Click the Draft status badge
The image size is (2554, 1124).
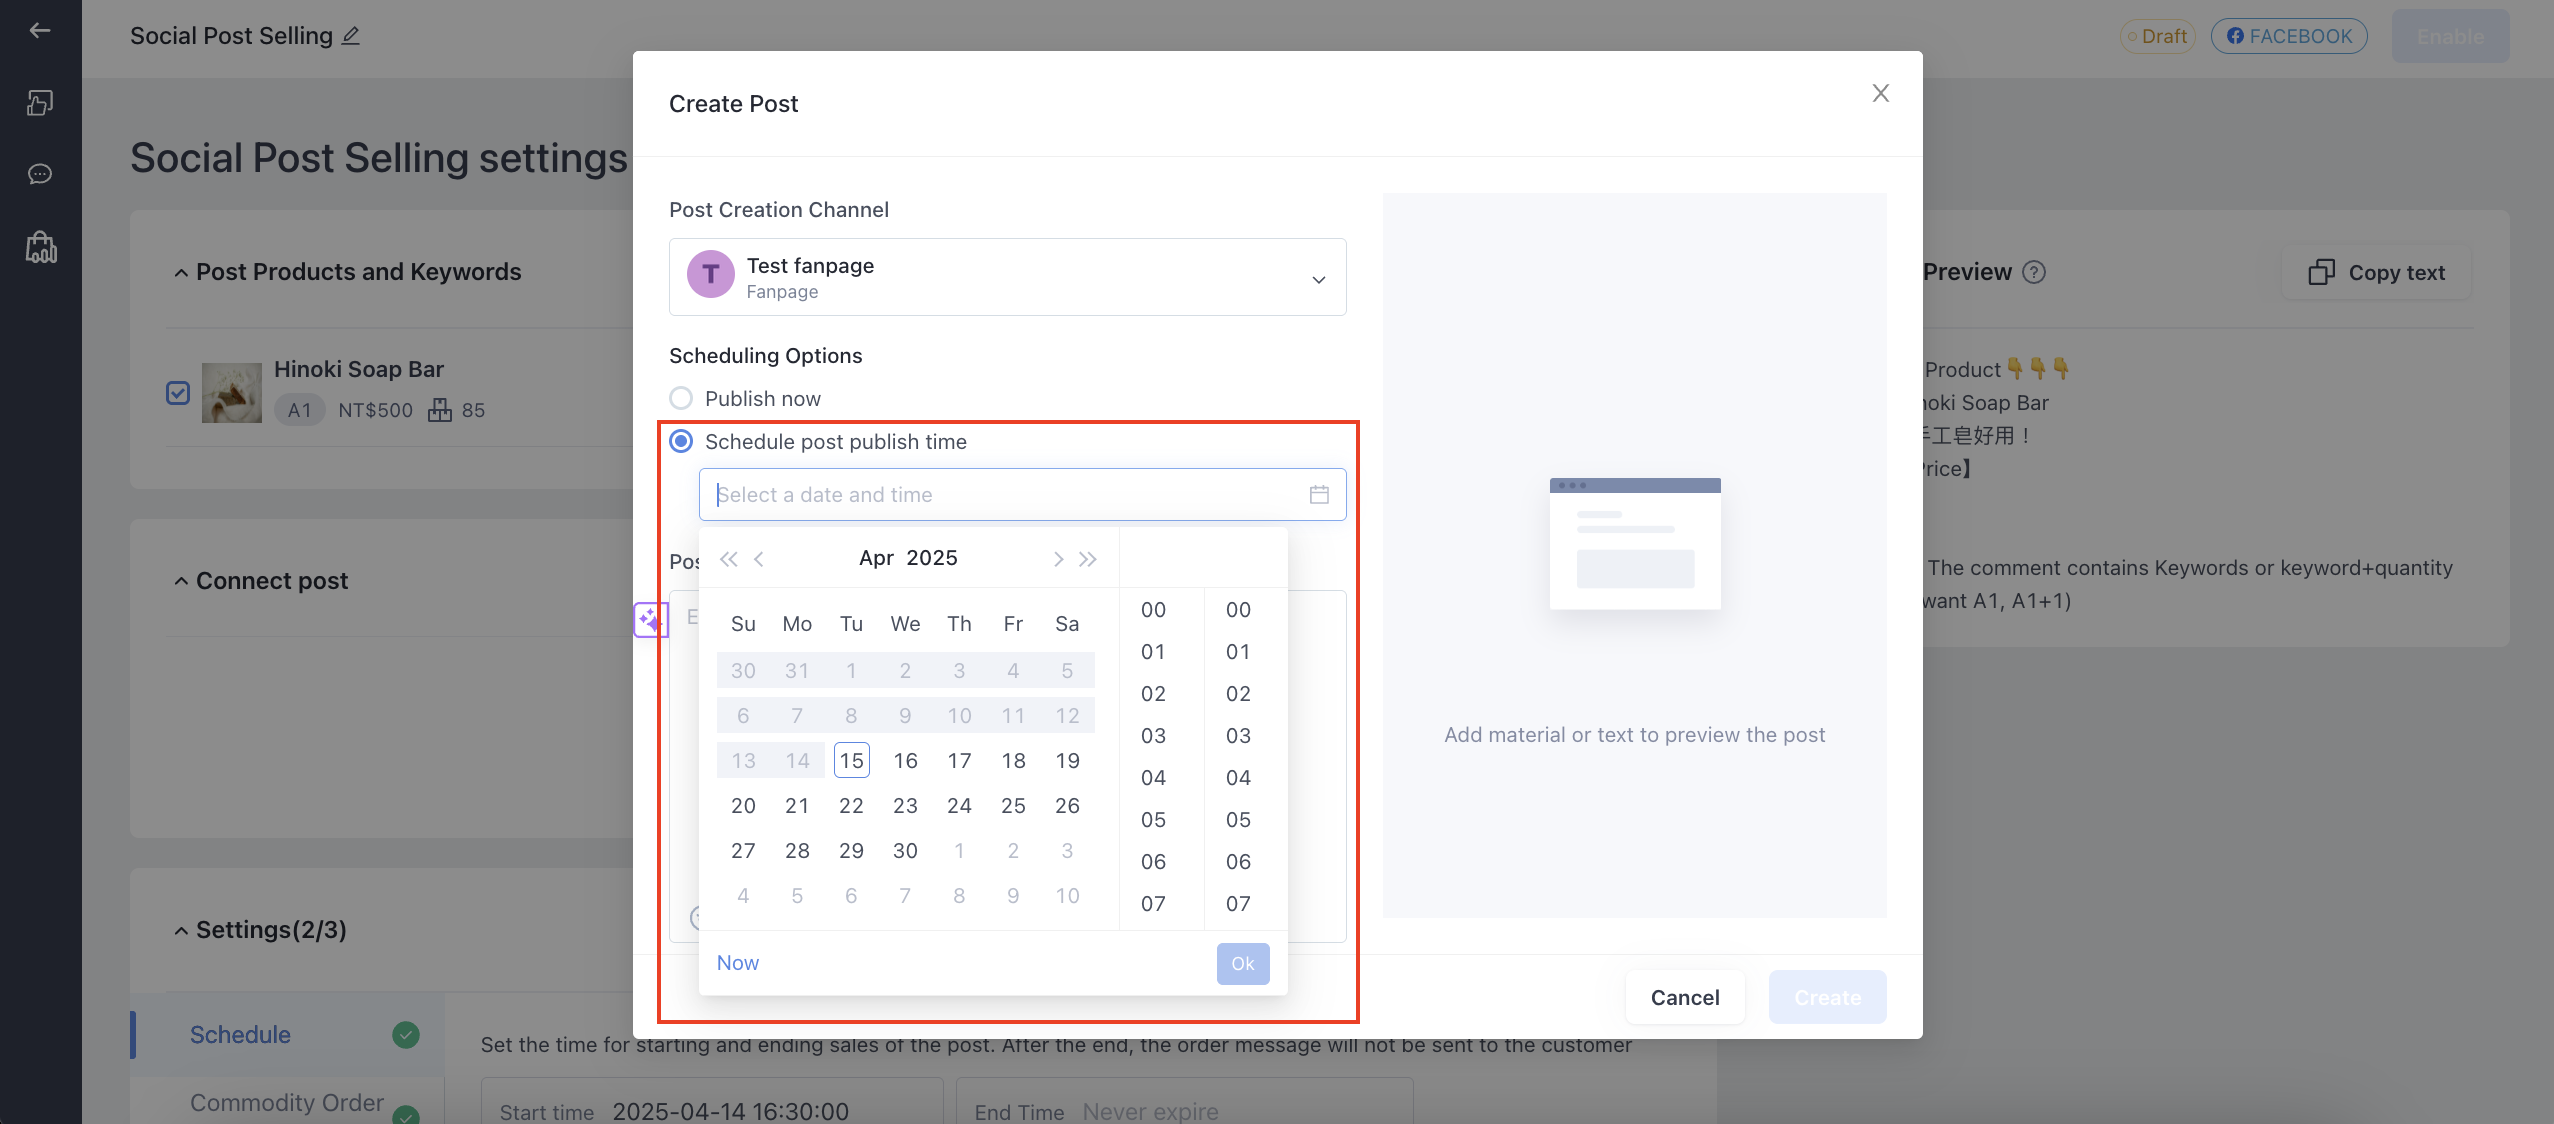click(2157, 36)
